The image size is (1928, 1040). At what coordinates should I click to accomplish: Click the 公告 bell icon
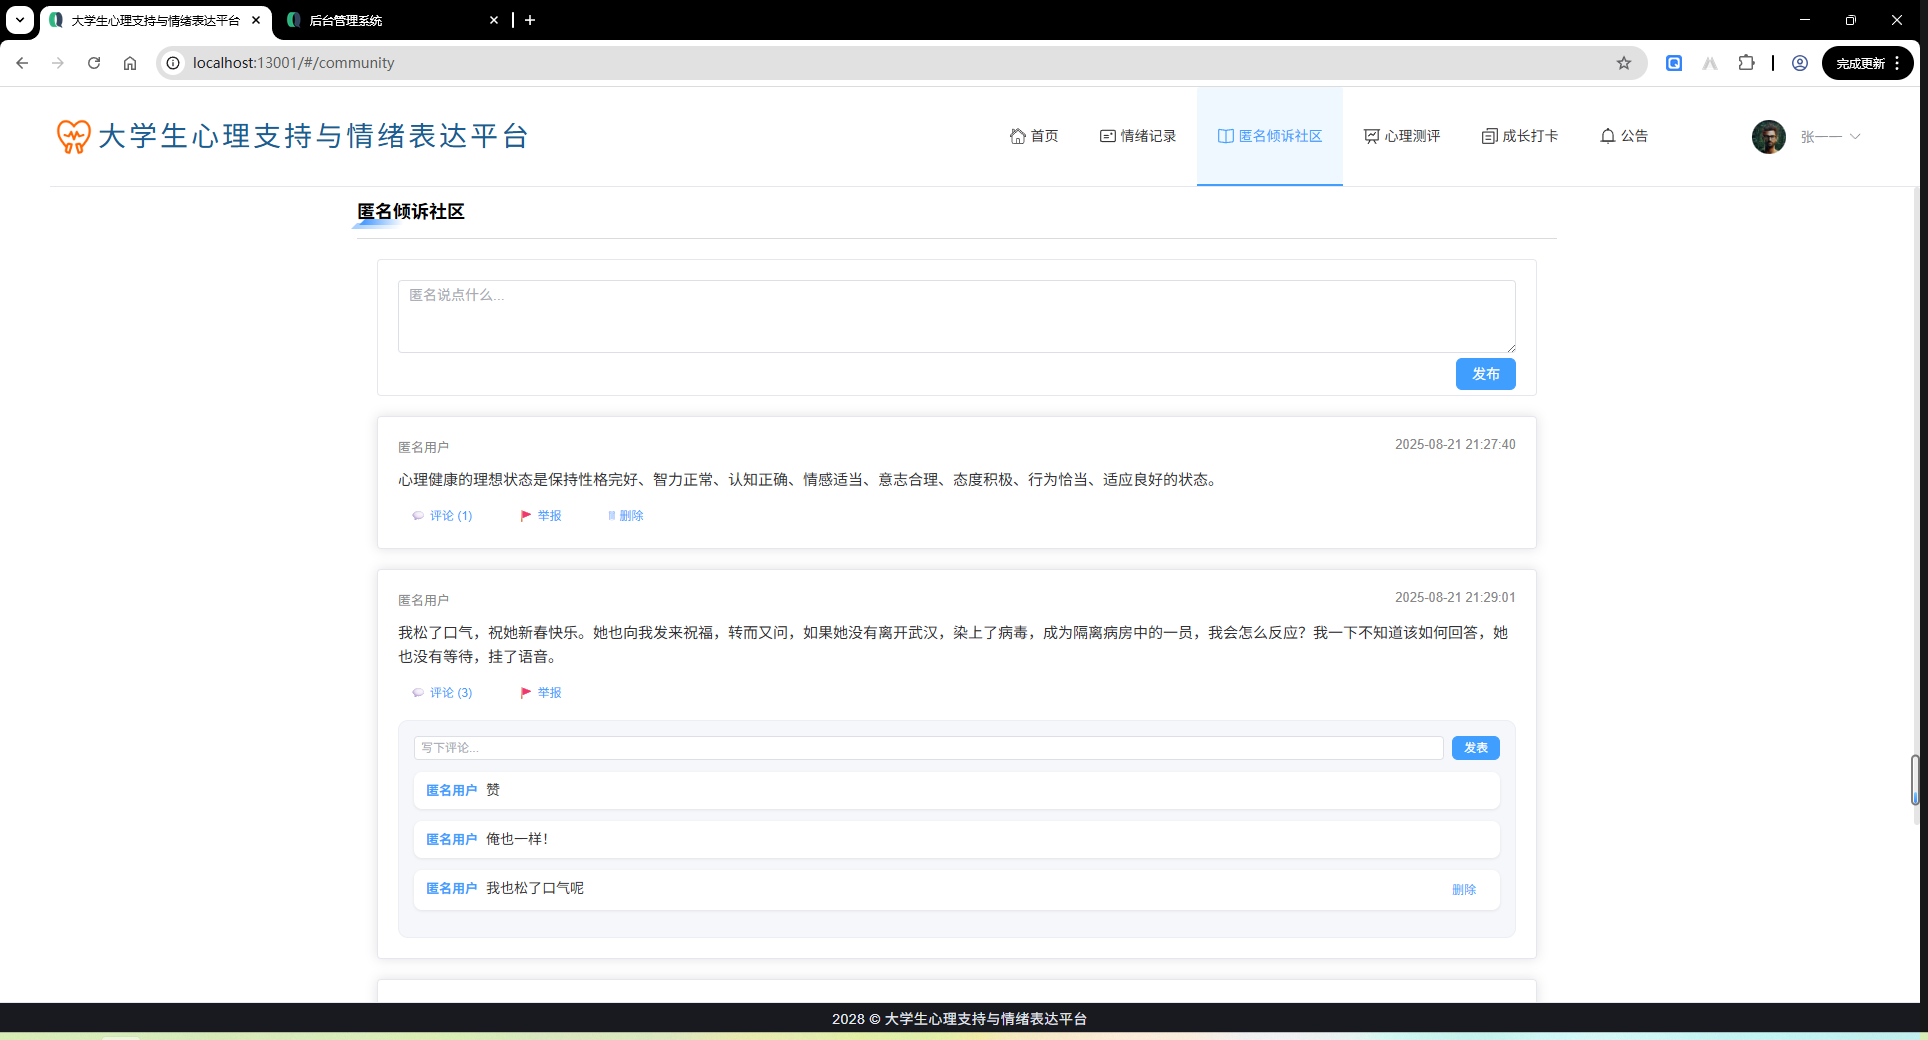pos(1608,136)
